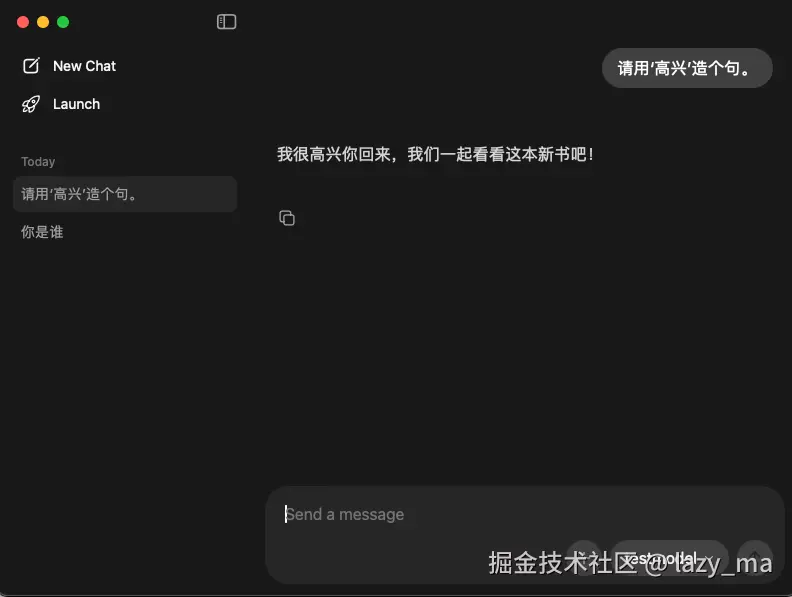Click the Today section header
This screenshot has height=597, width=792.
[x=38, y=162]
